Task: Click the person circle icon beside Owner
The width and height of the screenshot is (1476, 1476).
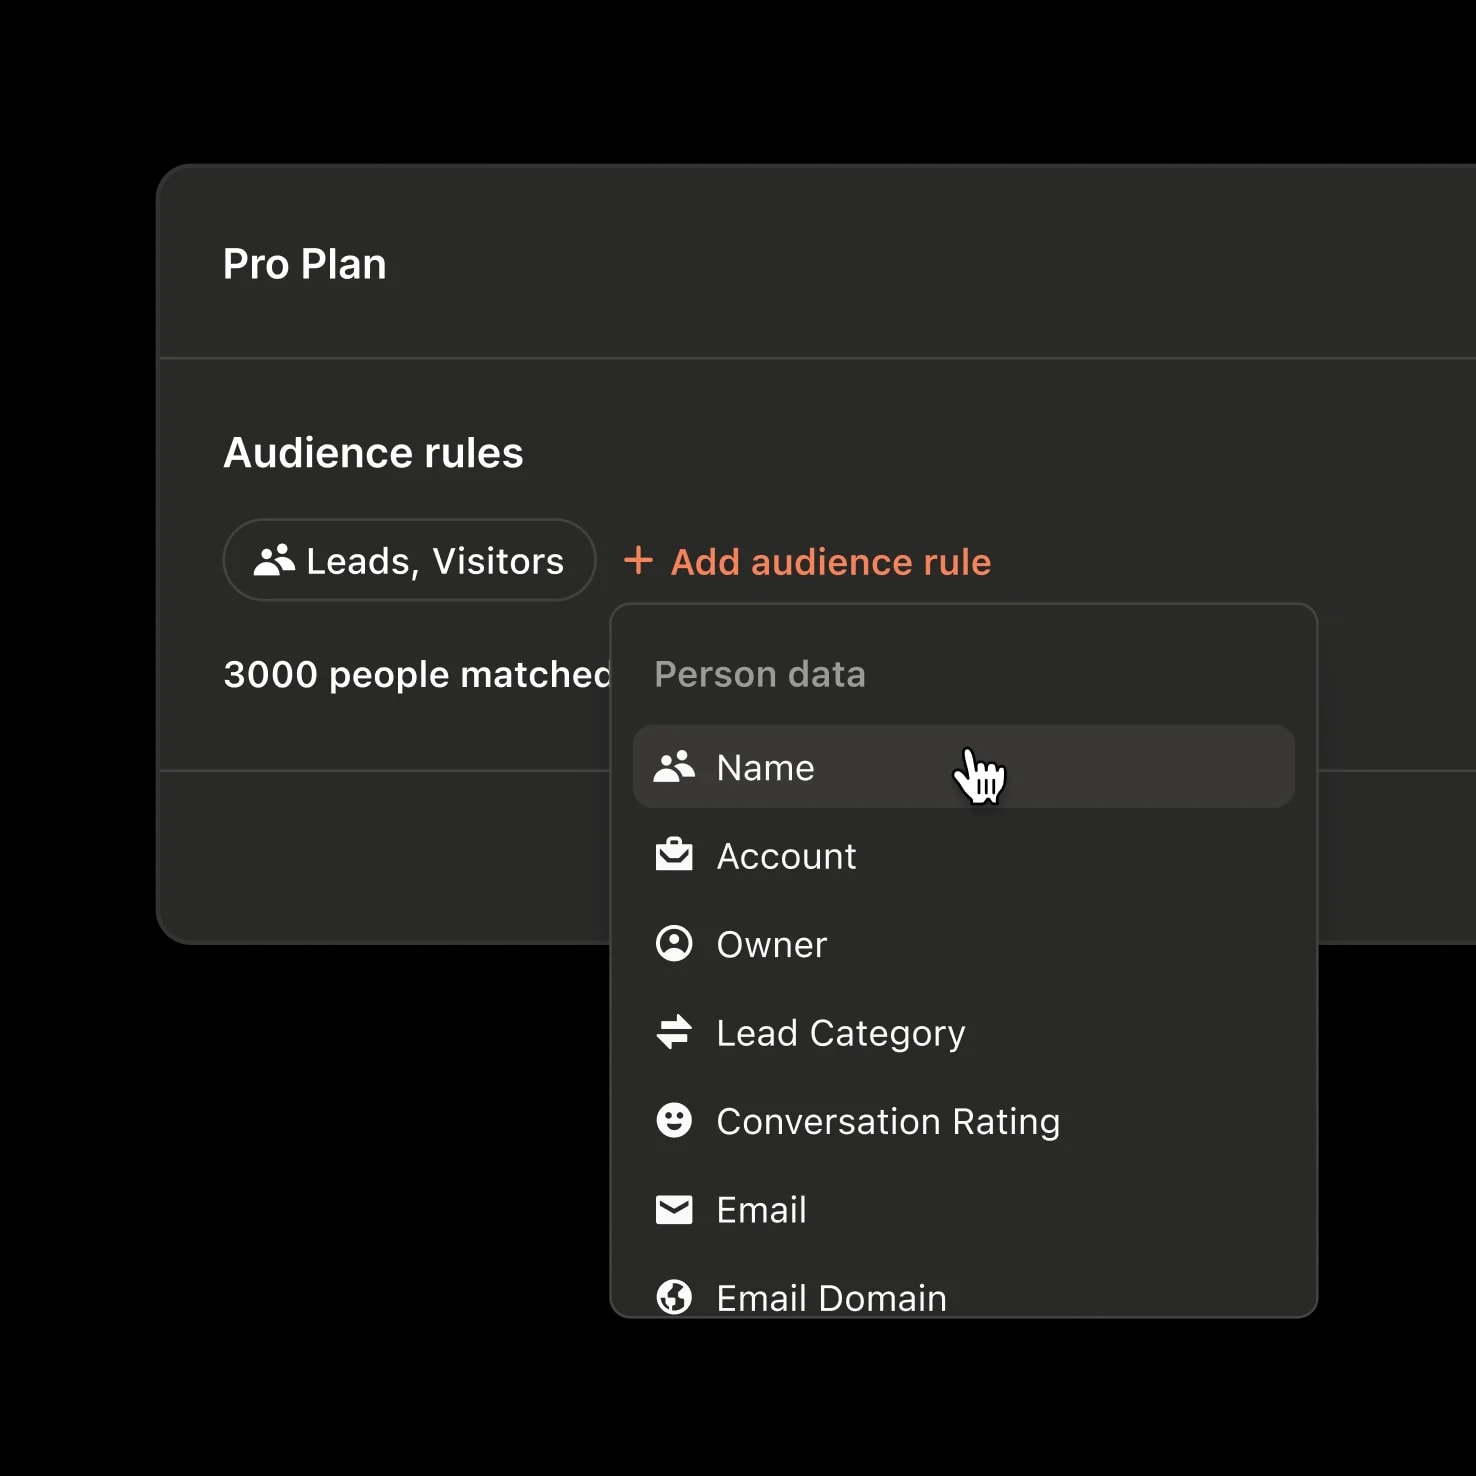Action: [x=674, y=943]
